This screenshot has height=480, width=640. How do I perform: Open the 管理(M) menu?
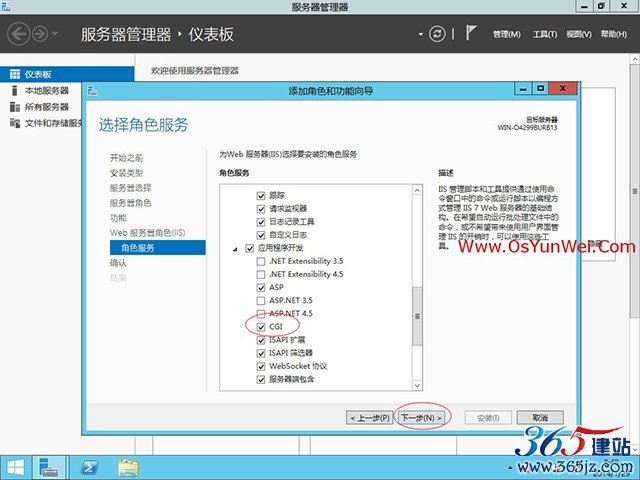coord(507,34)
